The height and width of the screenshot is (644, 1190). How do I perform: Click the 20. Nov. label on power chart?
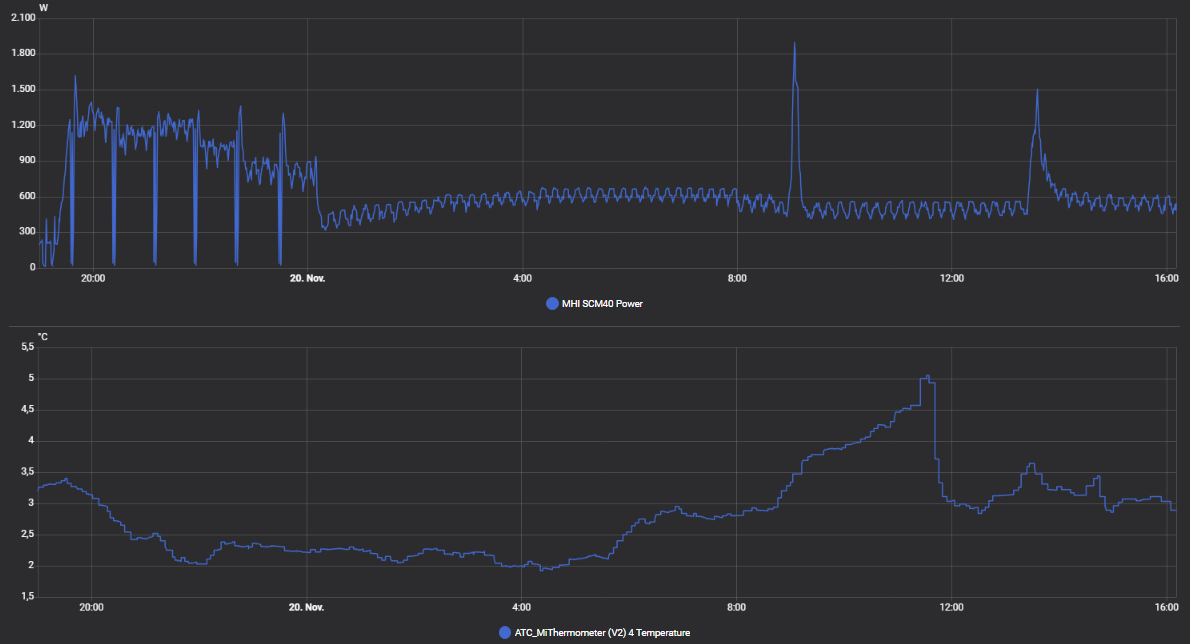[x=307, y=279]
